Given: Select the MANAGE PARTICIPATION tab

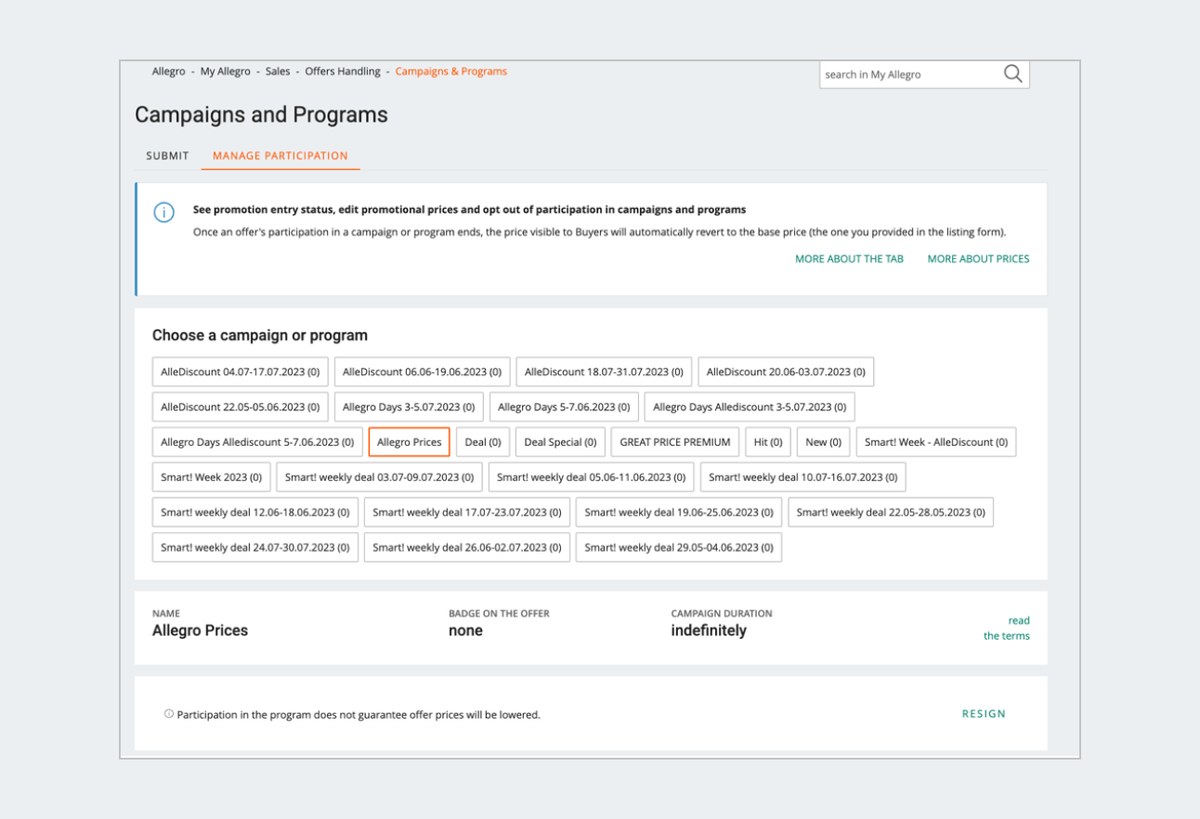Looking at the screenshot, I should click(x=280, y=156).
